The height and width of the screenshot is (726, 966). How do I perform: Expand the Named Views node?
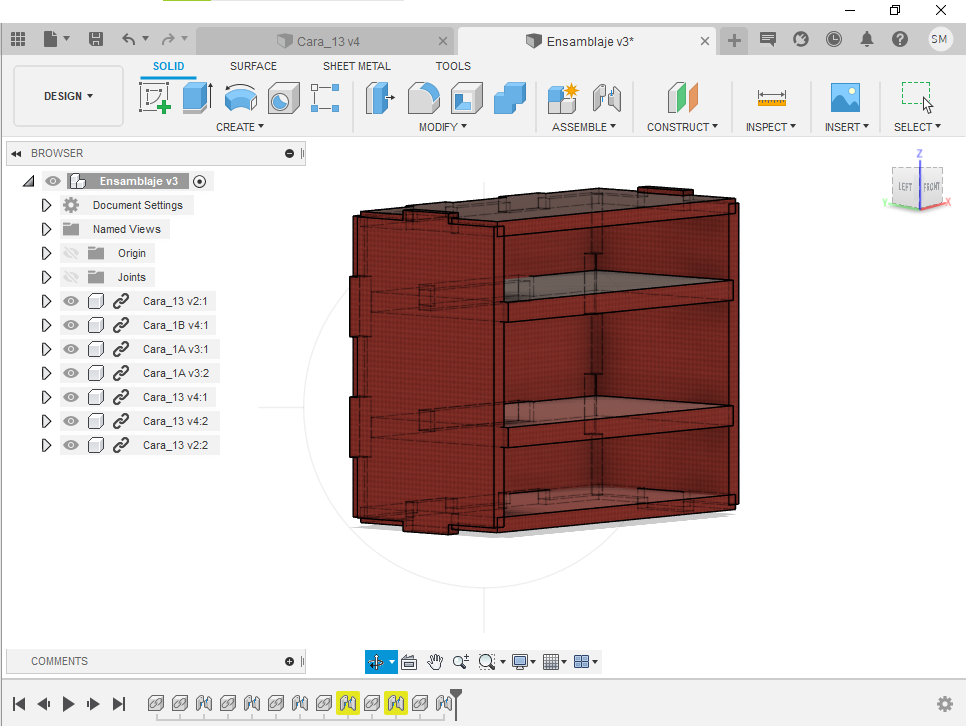point(46,229)
